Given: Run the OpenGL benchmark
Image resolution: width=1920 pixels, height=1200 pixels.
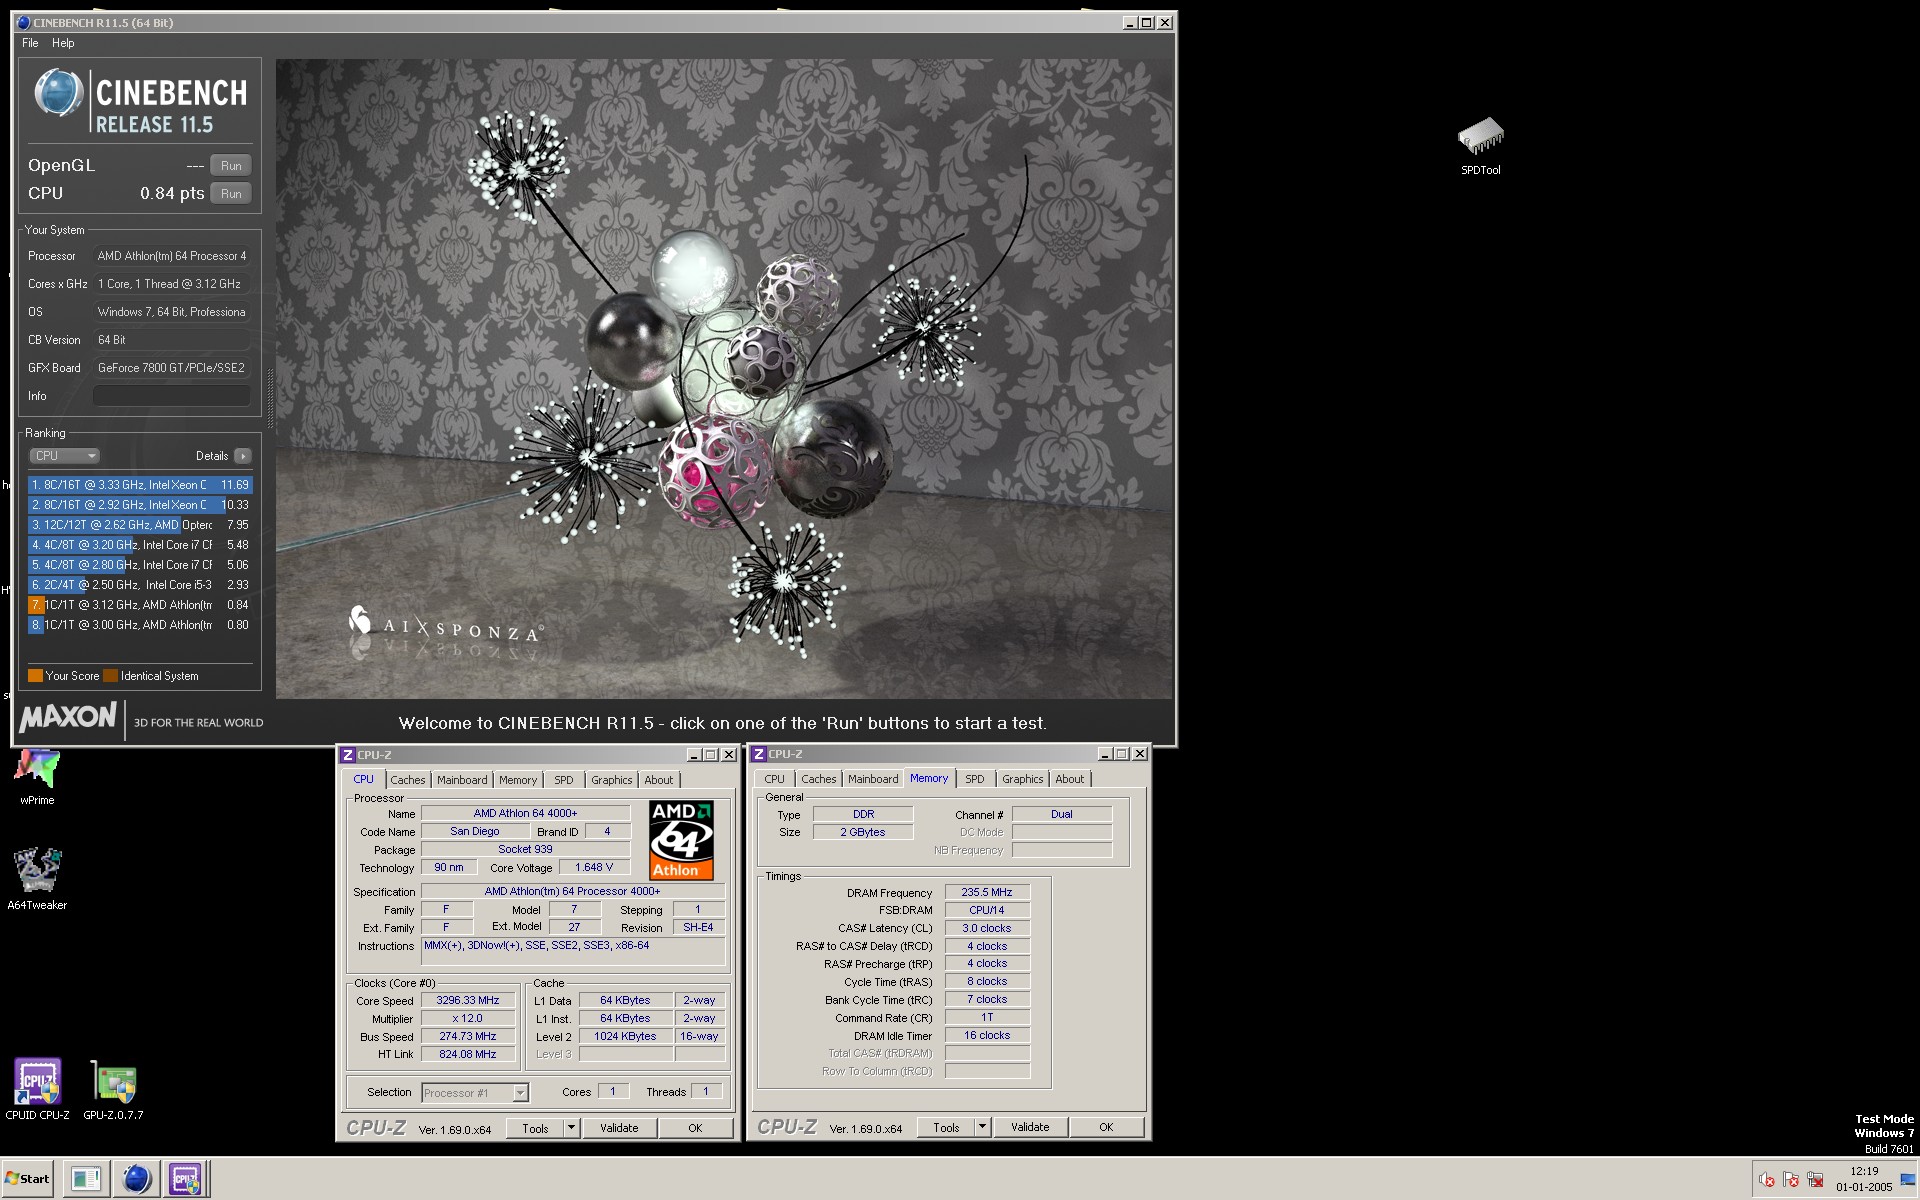Looking at the screenshot, I should point(231,166).
